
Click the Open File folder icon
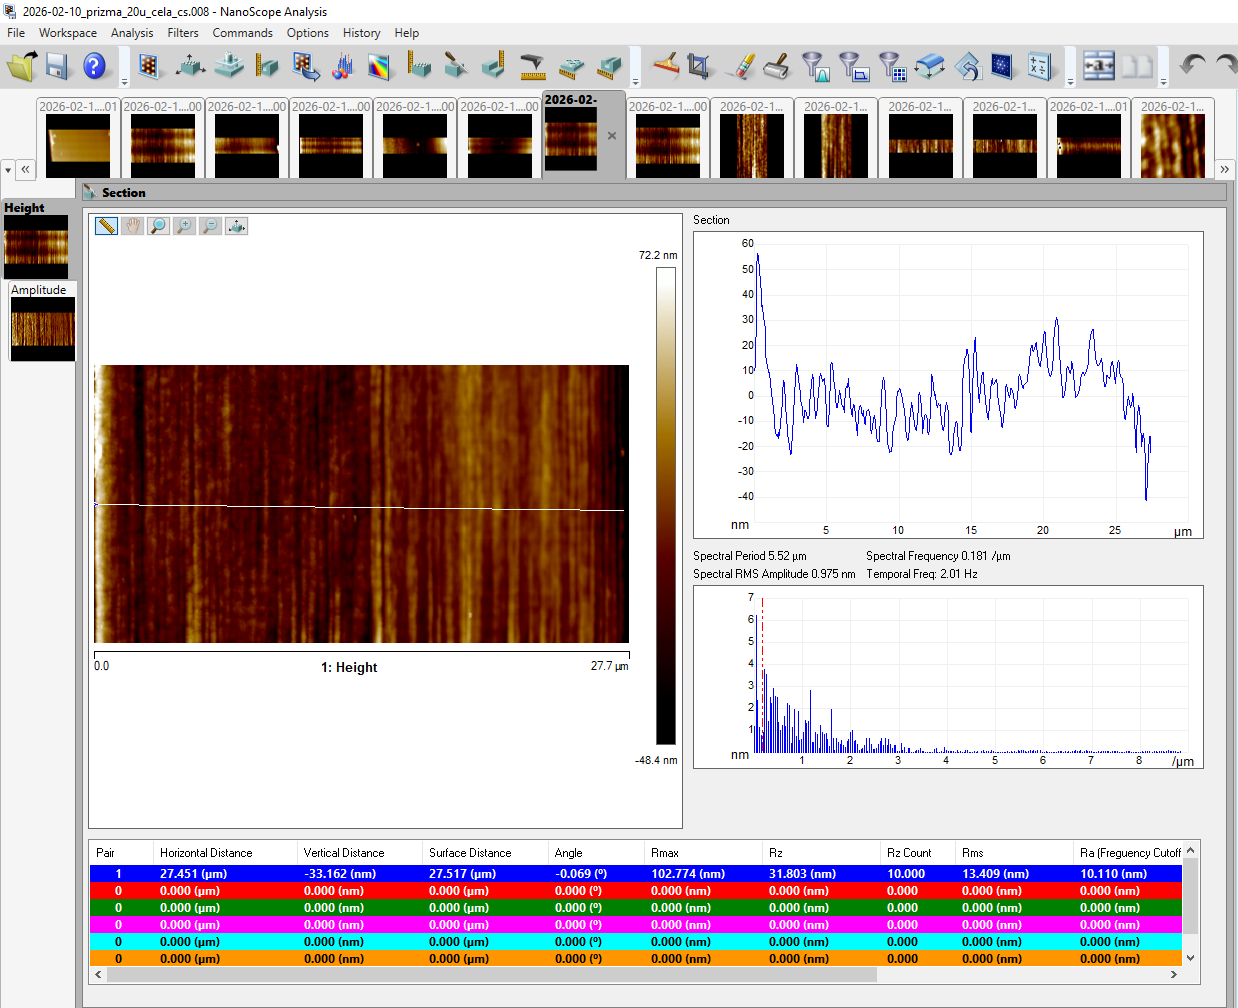point(22,66)
